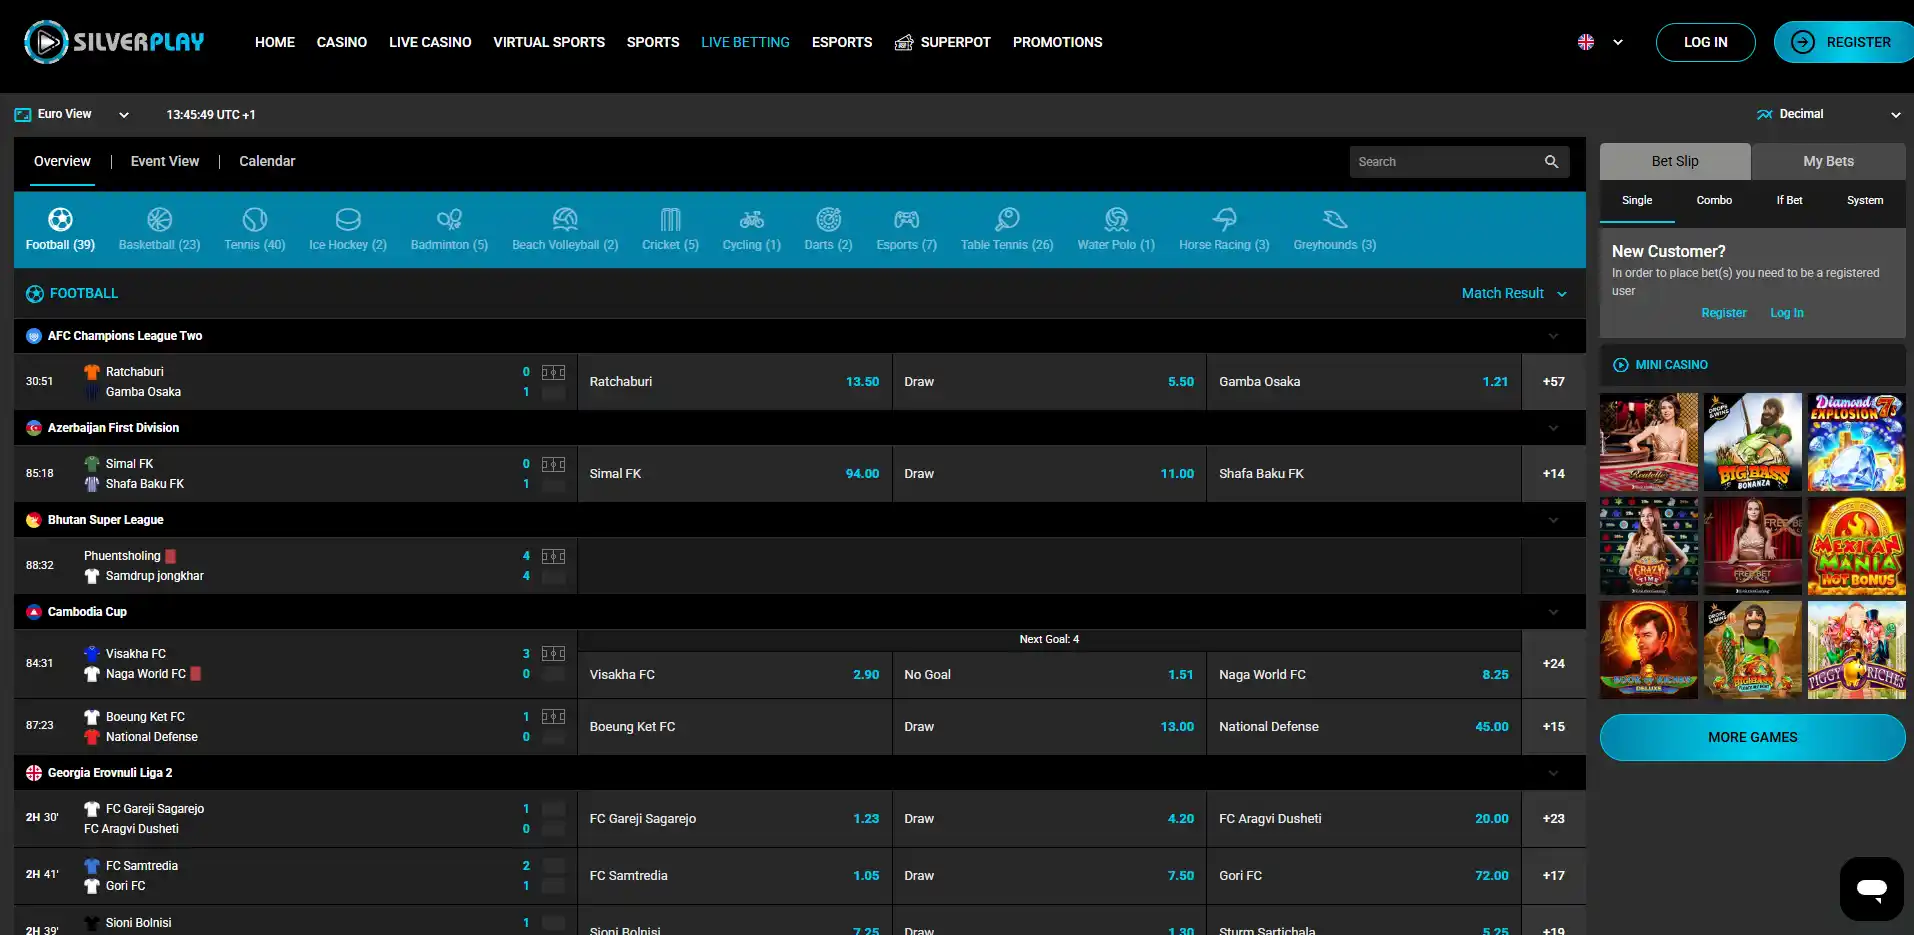Select the System bet type tab
This screenshot has height=935, width=1914.
pos(1865,200)
